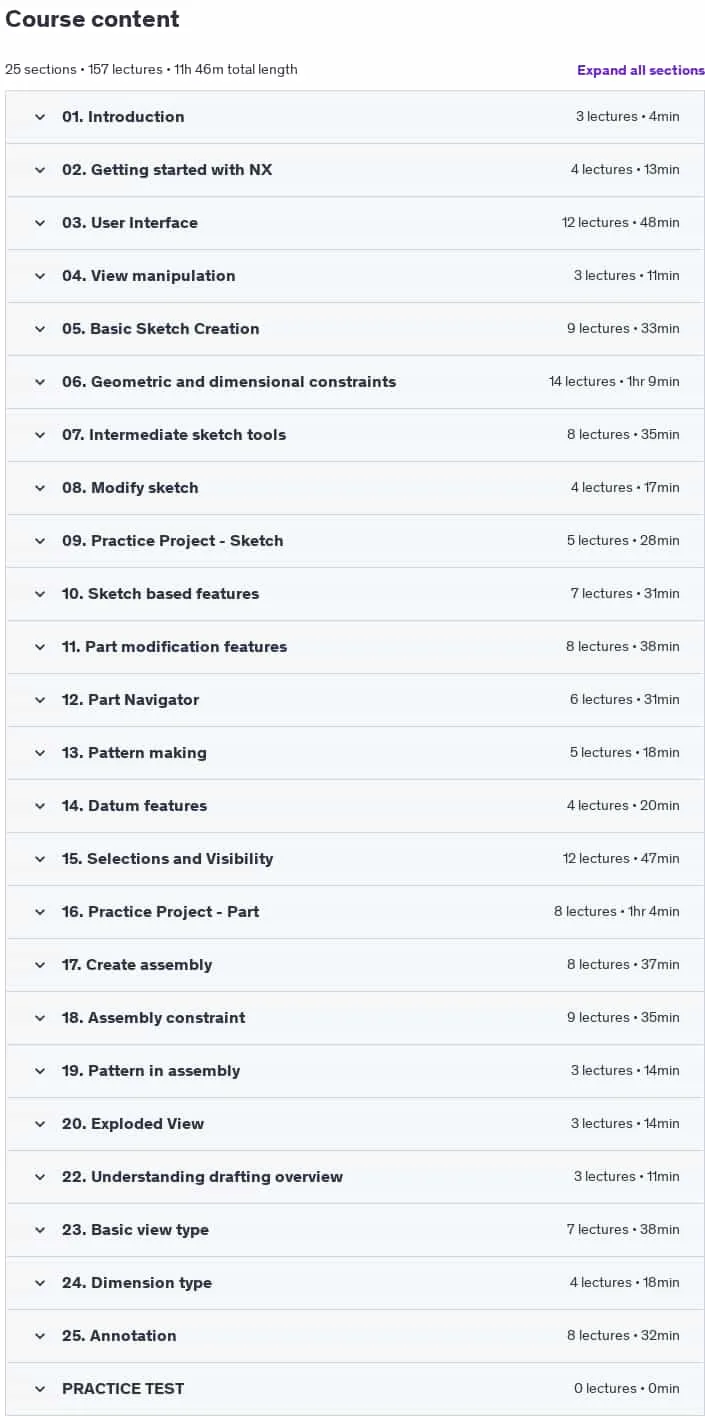Expand chevron for 15. Selections and Visibility
The image size is (705, 1416).
tap(40, 859)
